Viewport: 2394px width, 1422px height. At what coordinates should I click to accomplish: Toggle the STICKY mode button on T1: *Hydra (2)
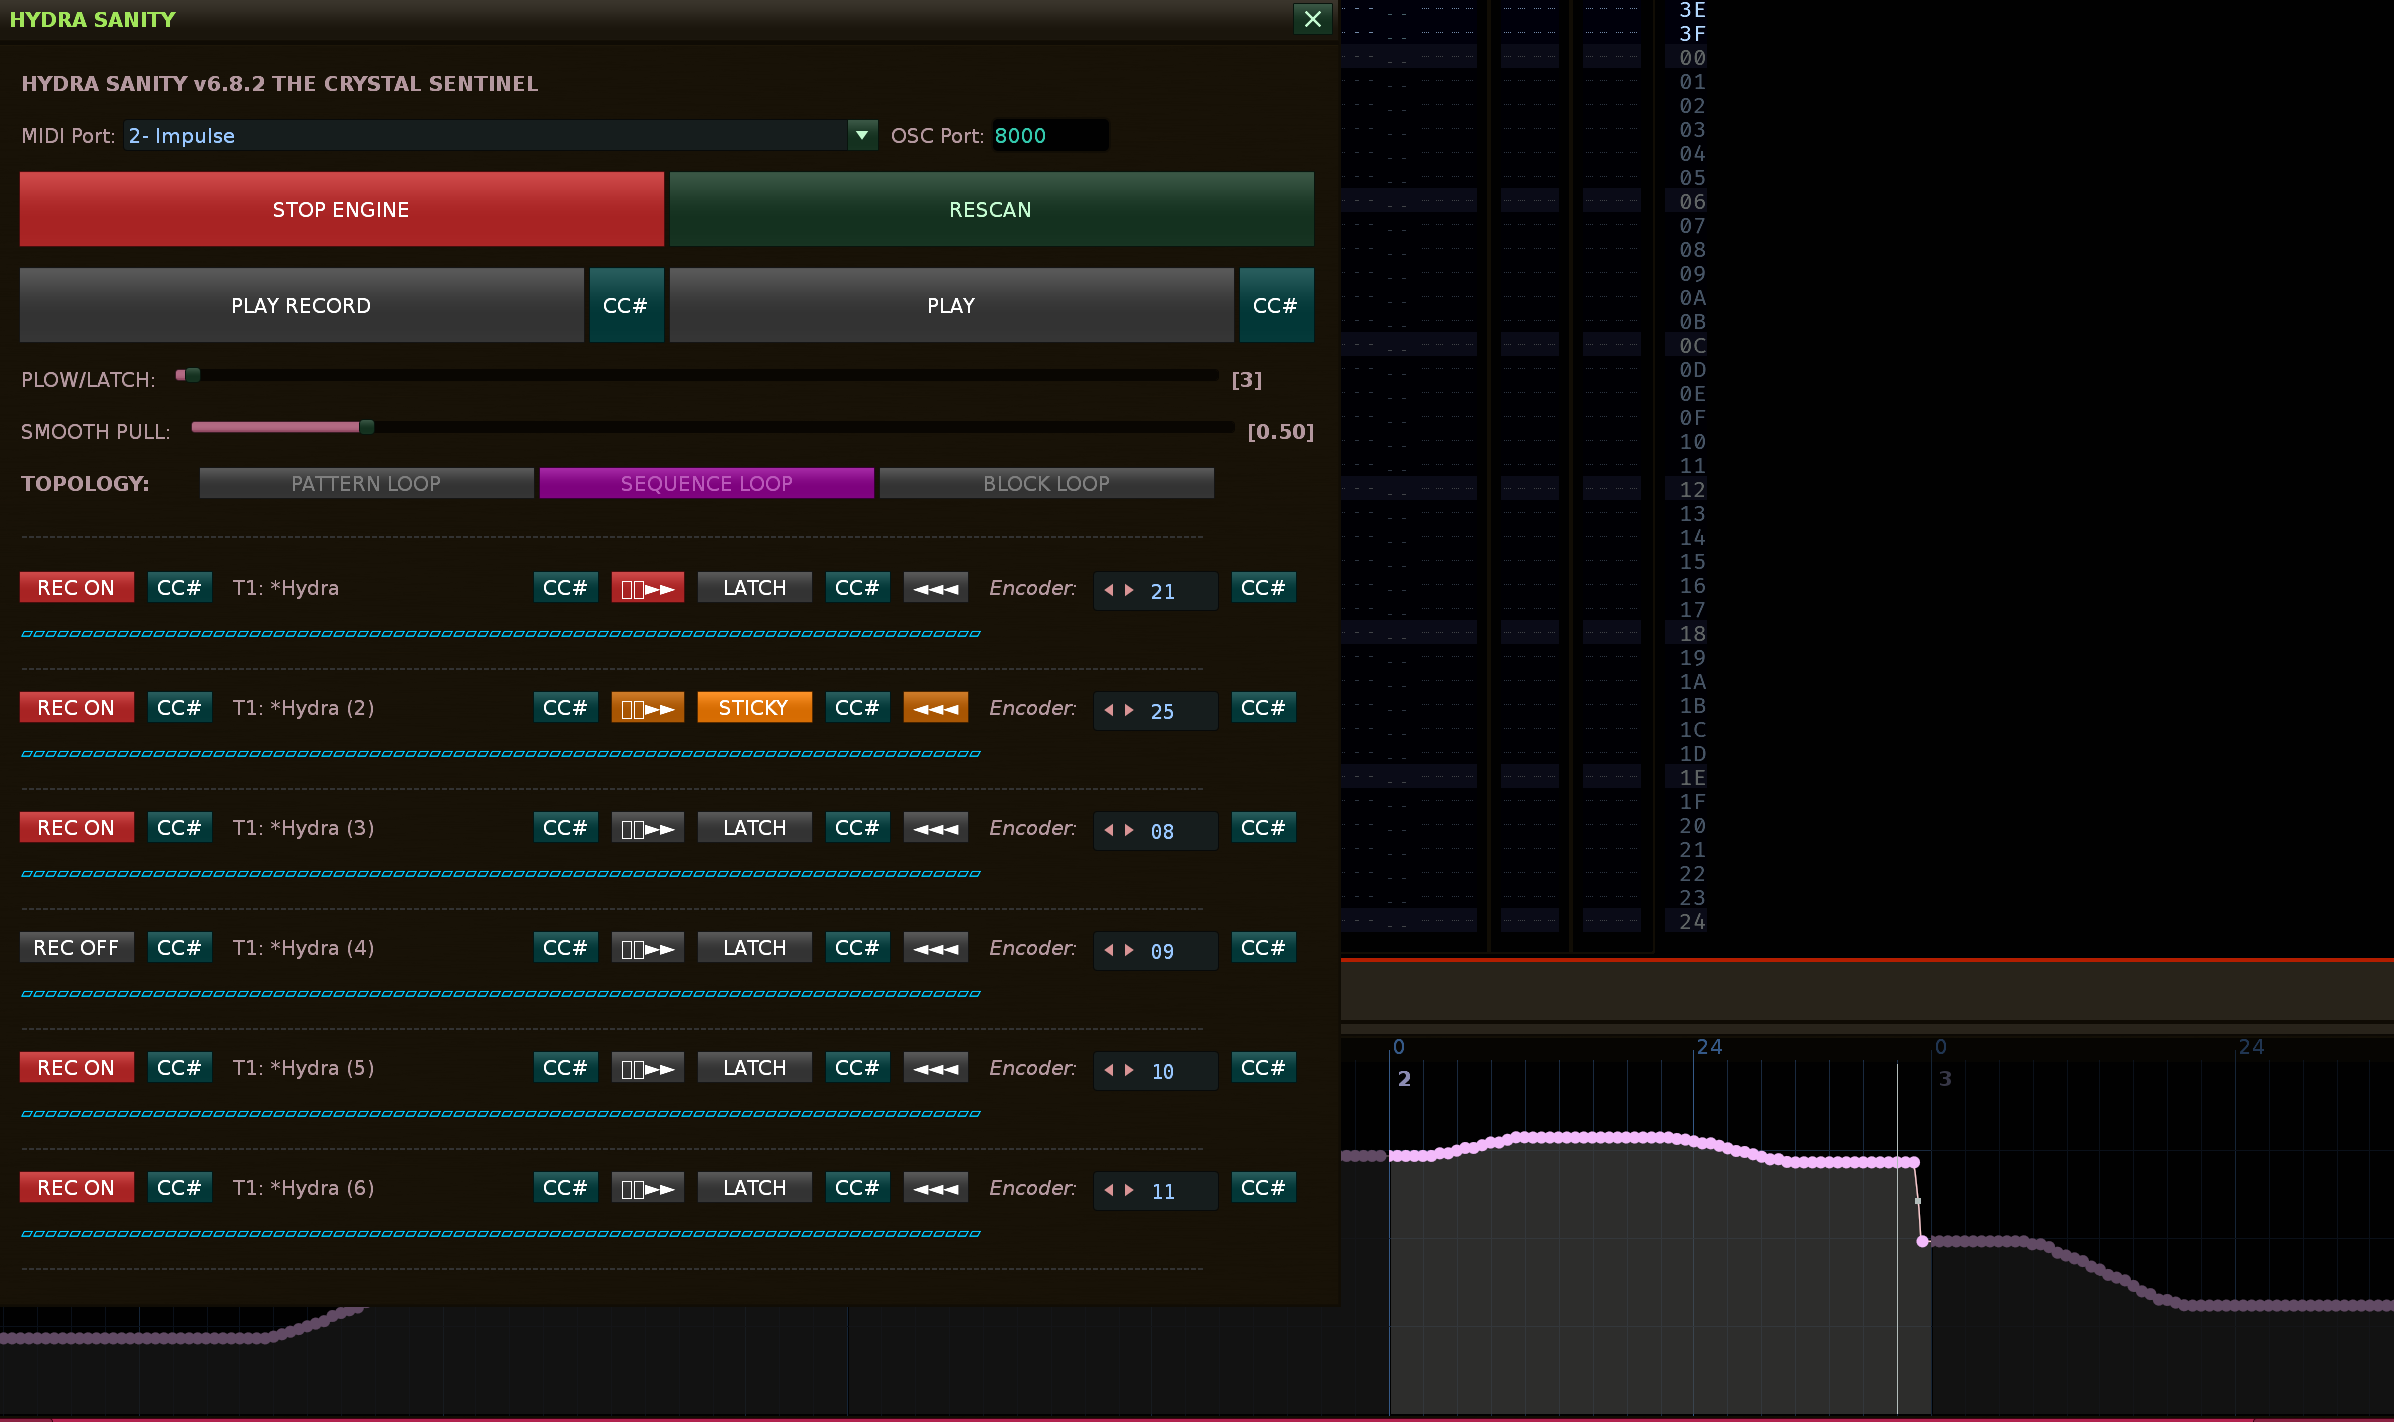pyautogui.click(x=754, y=708)
